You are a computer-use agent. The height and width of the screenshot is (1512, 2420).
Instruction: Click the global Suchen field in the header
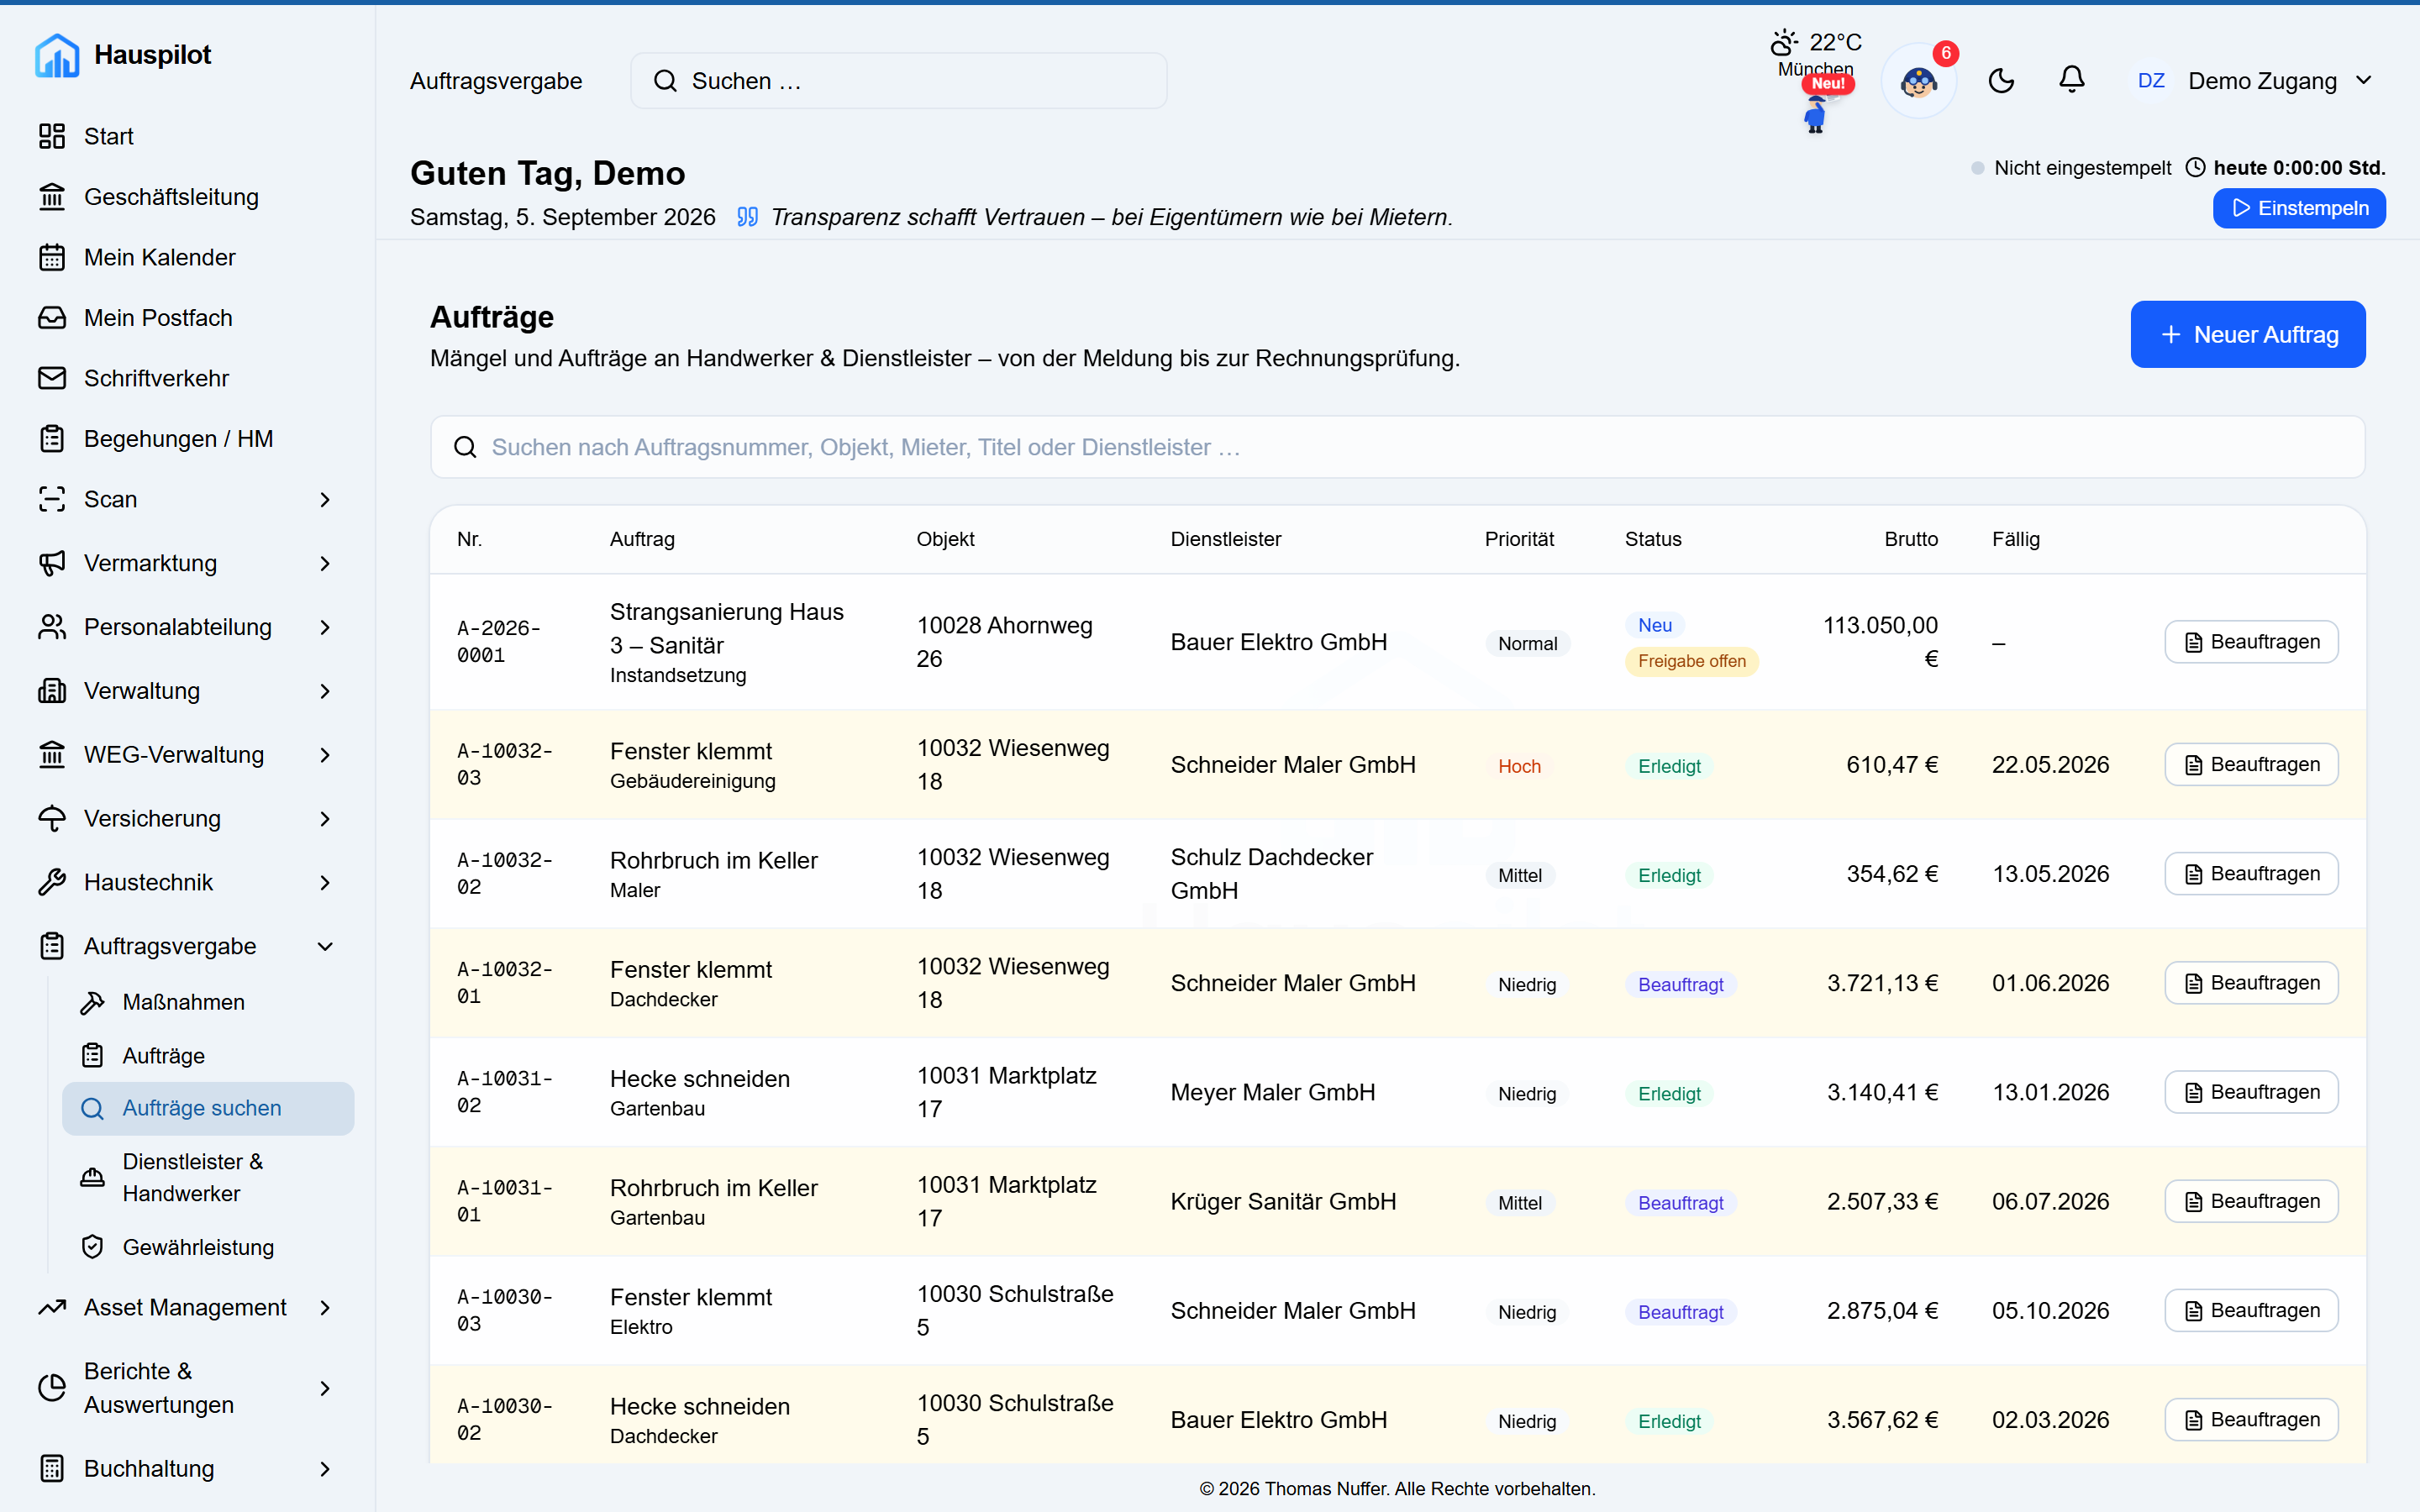898,81
